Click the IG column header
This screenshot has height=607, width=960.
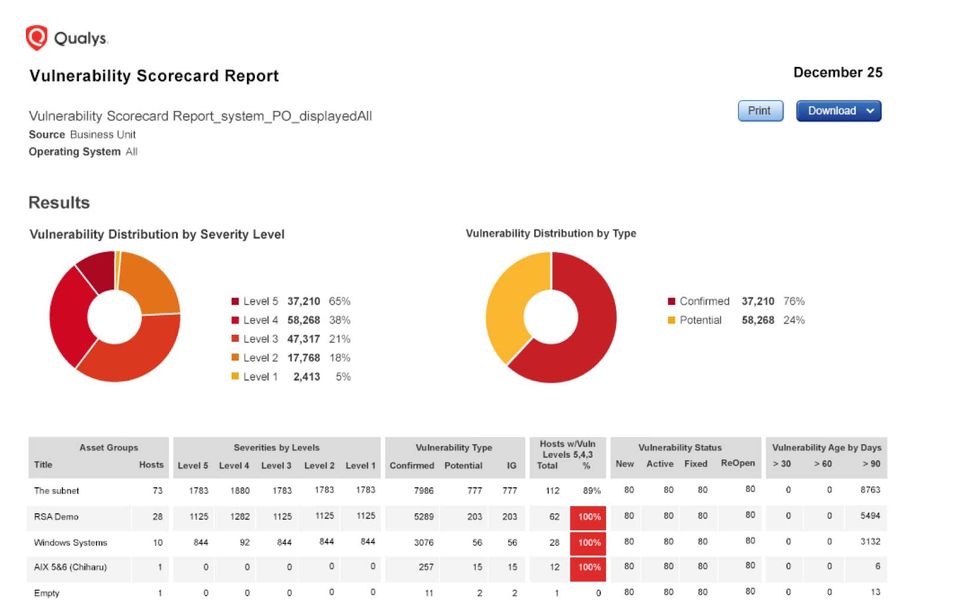(511, 466)
